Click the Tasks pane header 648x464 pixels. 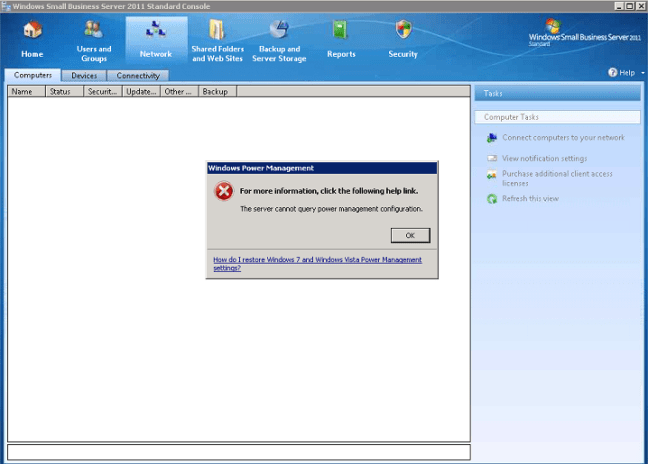click(557, 93)
